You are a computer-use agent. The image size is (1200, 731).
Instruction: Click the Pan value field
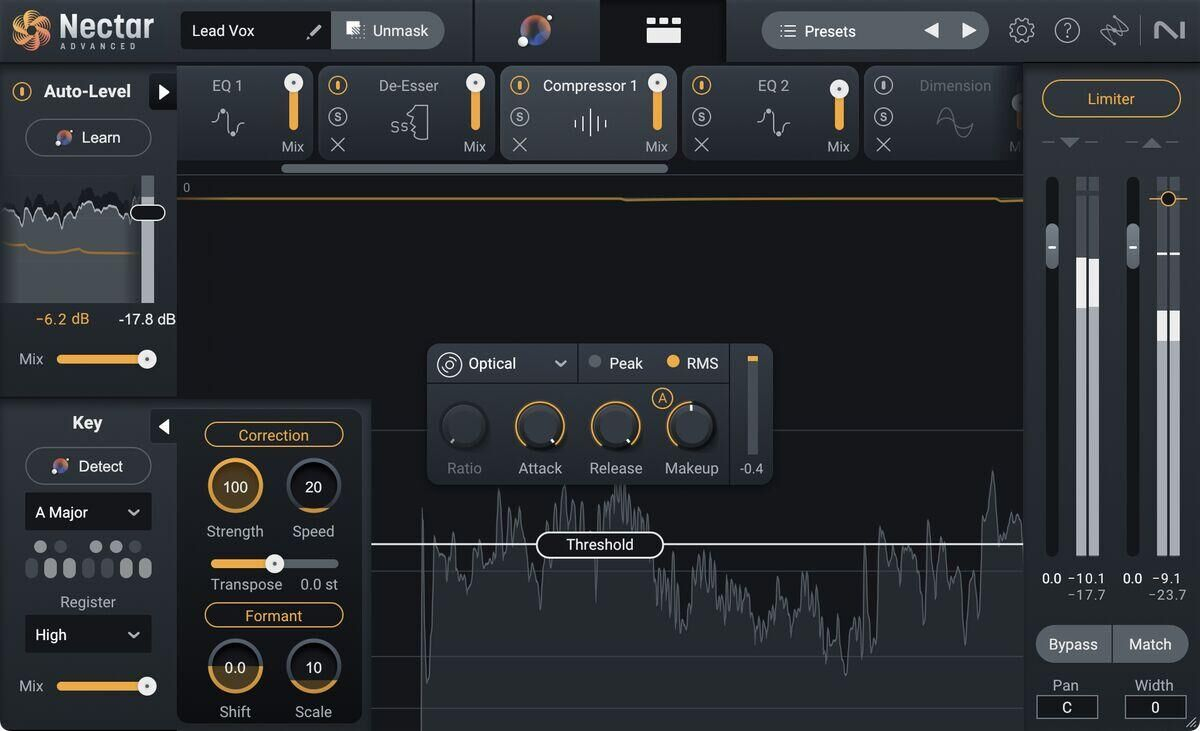click(x=1066, y=707)
